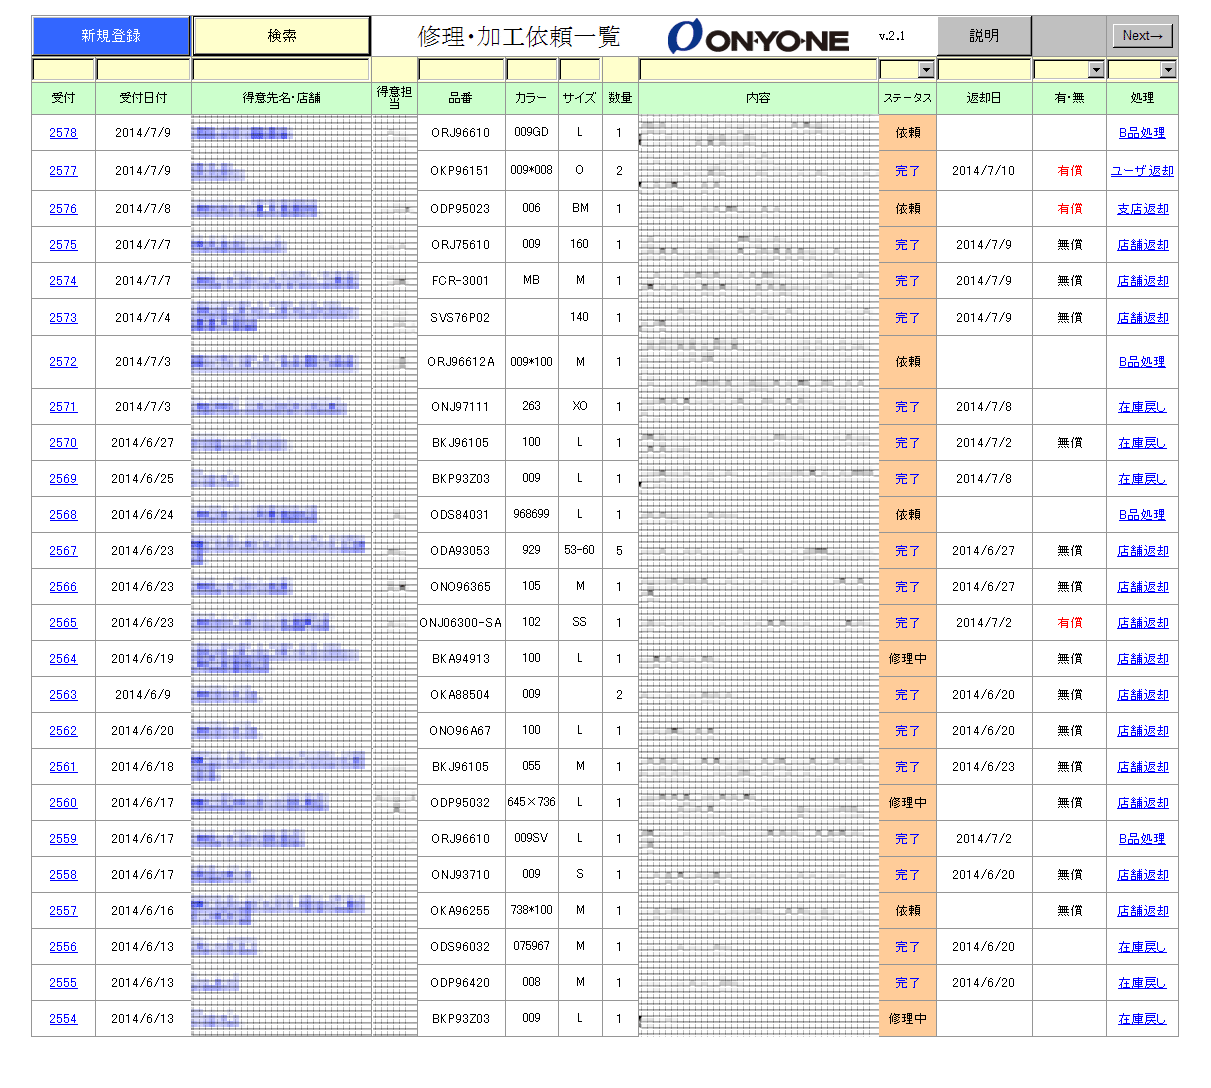1211x1088 pixels.
Task: Open the 処理 filter dropdown
Action: click(1168, 70)
